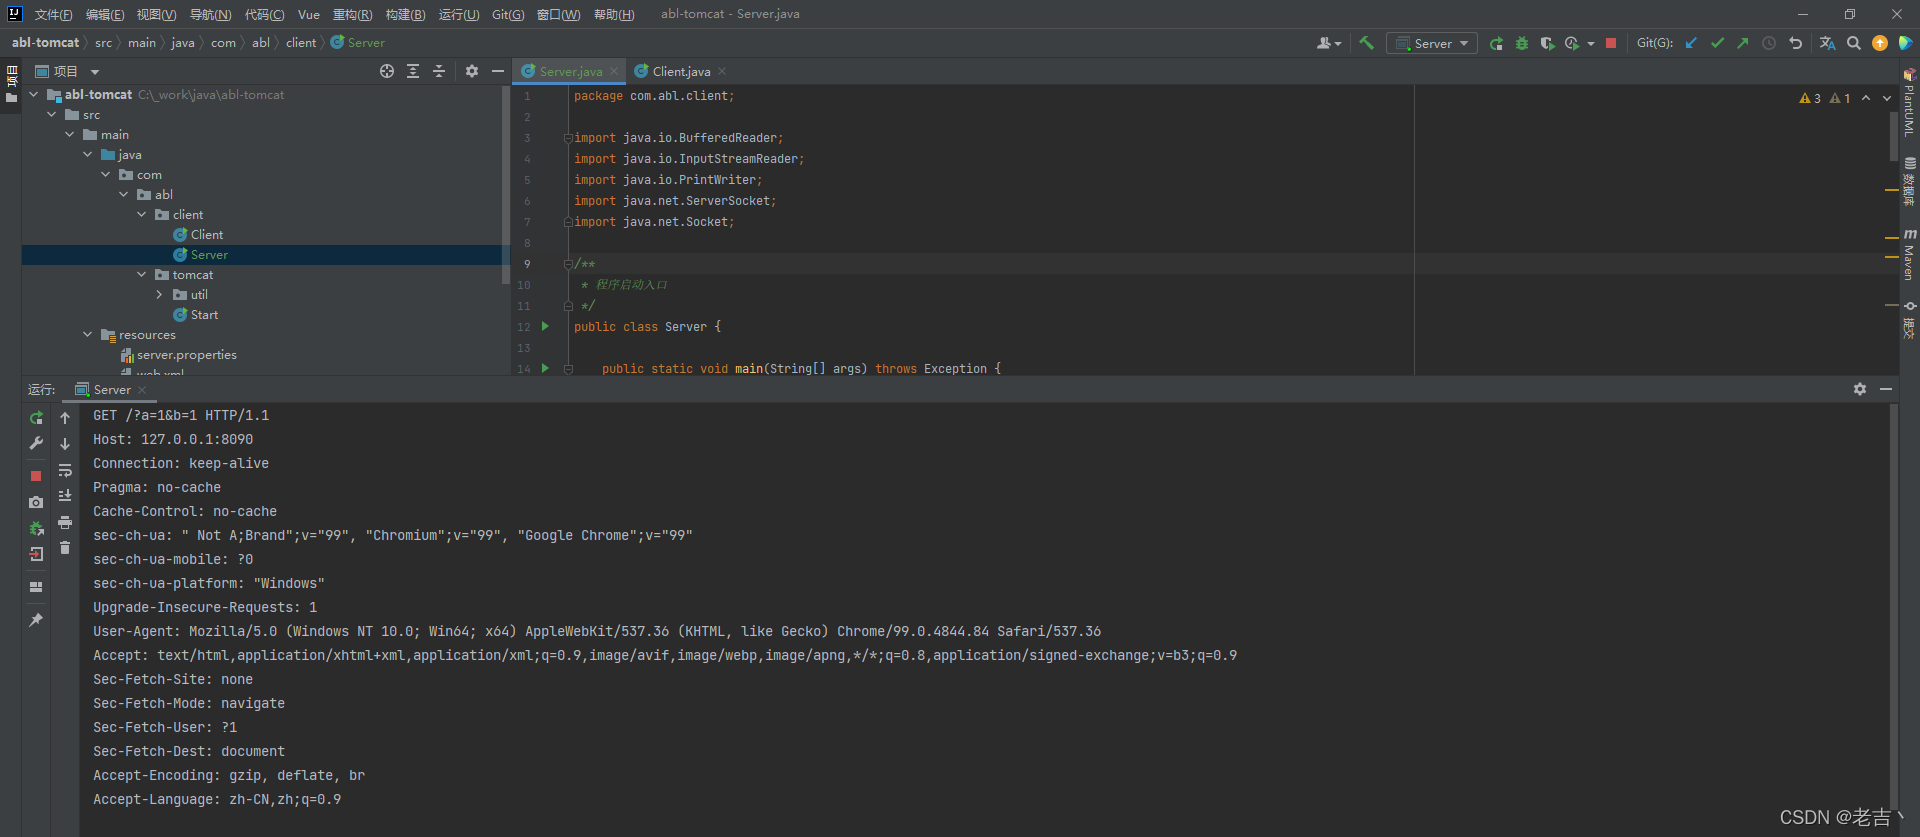Screen dimensions: 1920x837
Task: Rerun Server in the run panel
Action: tap(36, 418)
